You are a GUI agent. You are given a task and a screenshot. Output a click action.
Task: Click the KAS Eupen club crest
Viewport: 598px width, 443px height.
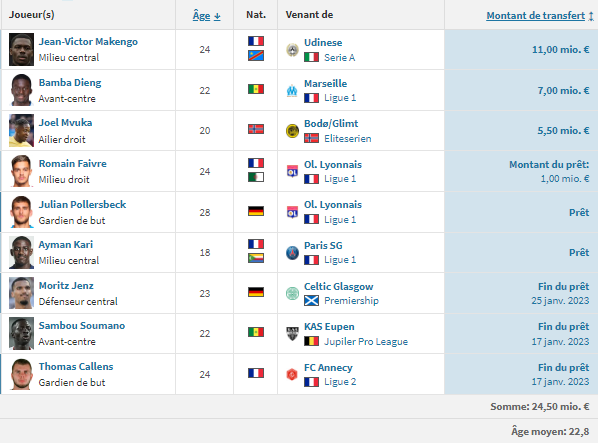(293, 334)
